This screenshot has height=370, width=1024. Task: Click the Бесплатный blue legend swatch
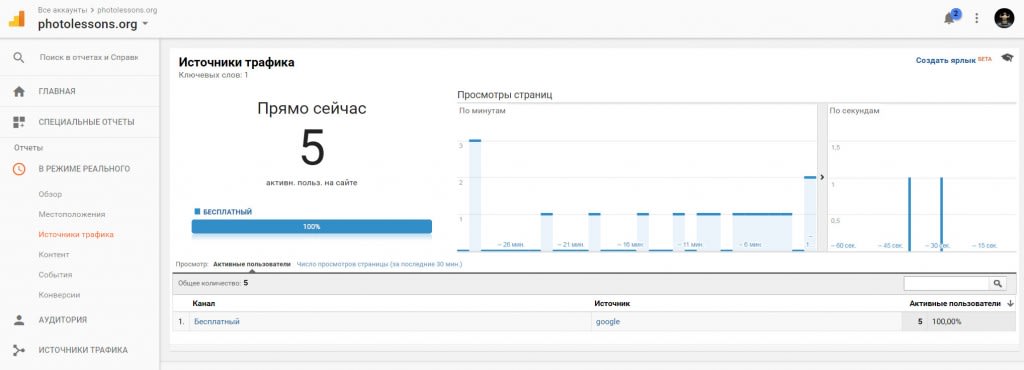click(x=197, y=211)
